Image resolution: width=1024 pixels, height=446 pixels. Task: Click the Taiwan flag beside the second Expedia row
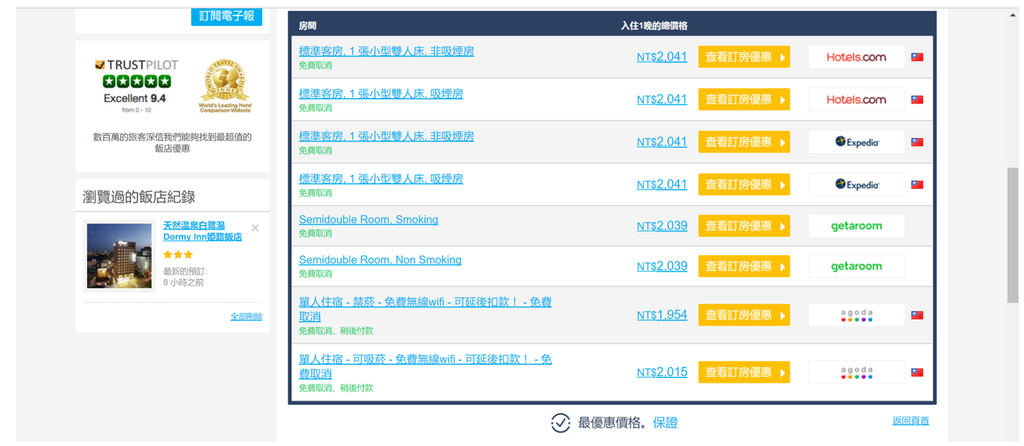[917, 184]
